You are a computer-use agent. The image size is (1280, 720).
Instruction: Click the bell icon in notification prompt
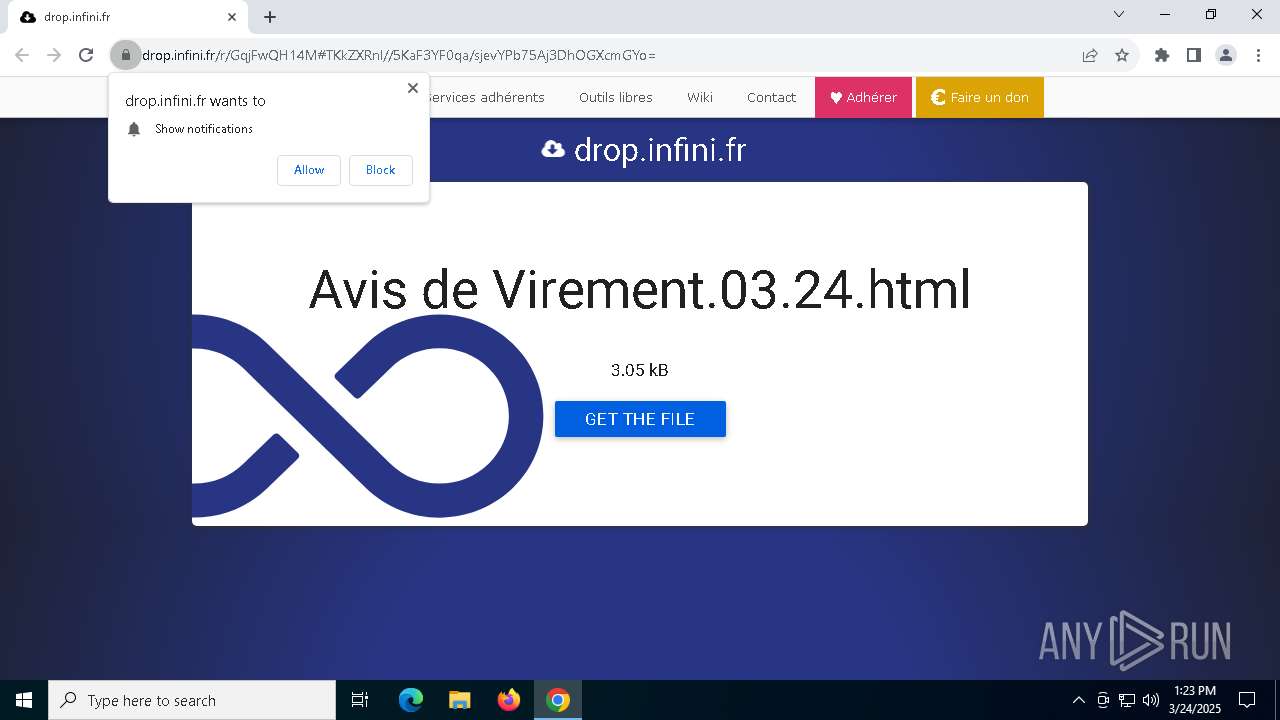point(134,129)
